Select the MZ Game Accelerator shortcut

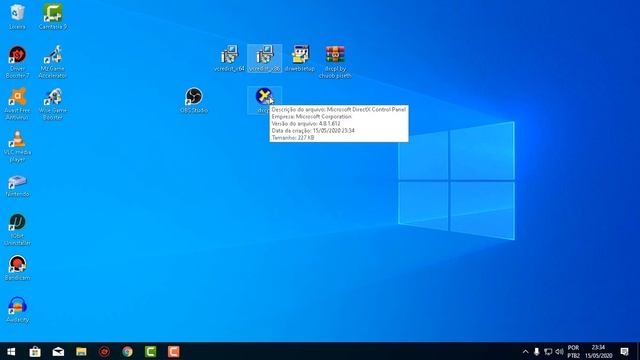53,61
